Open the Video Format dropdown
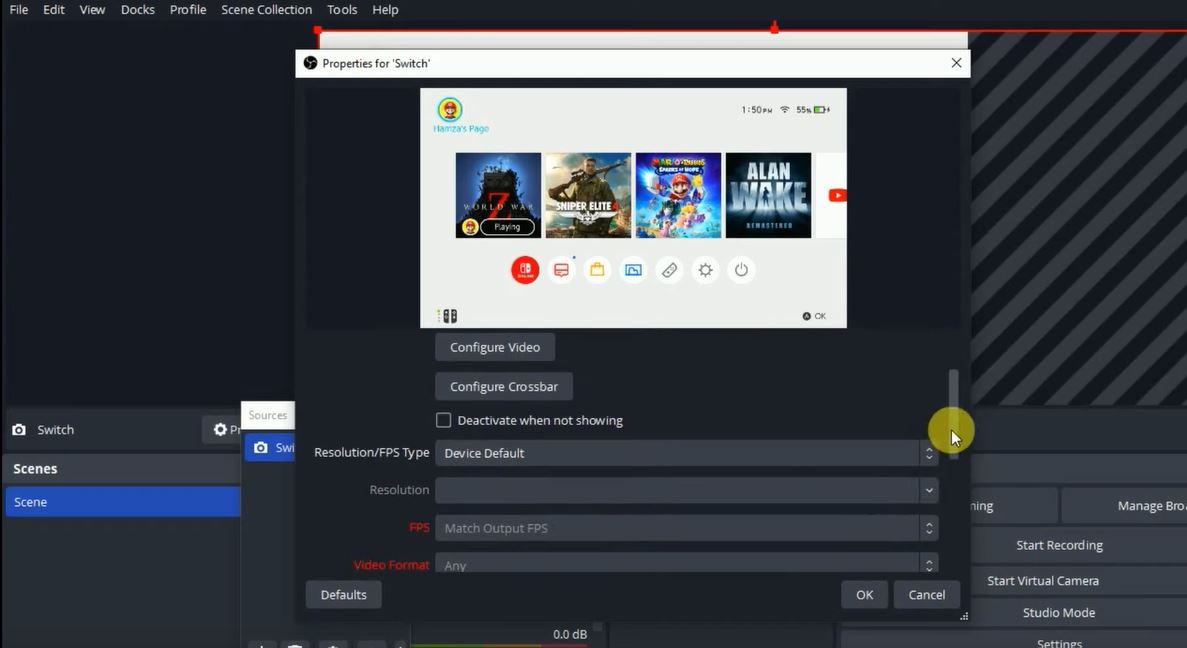 (687, 564)
